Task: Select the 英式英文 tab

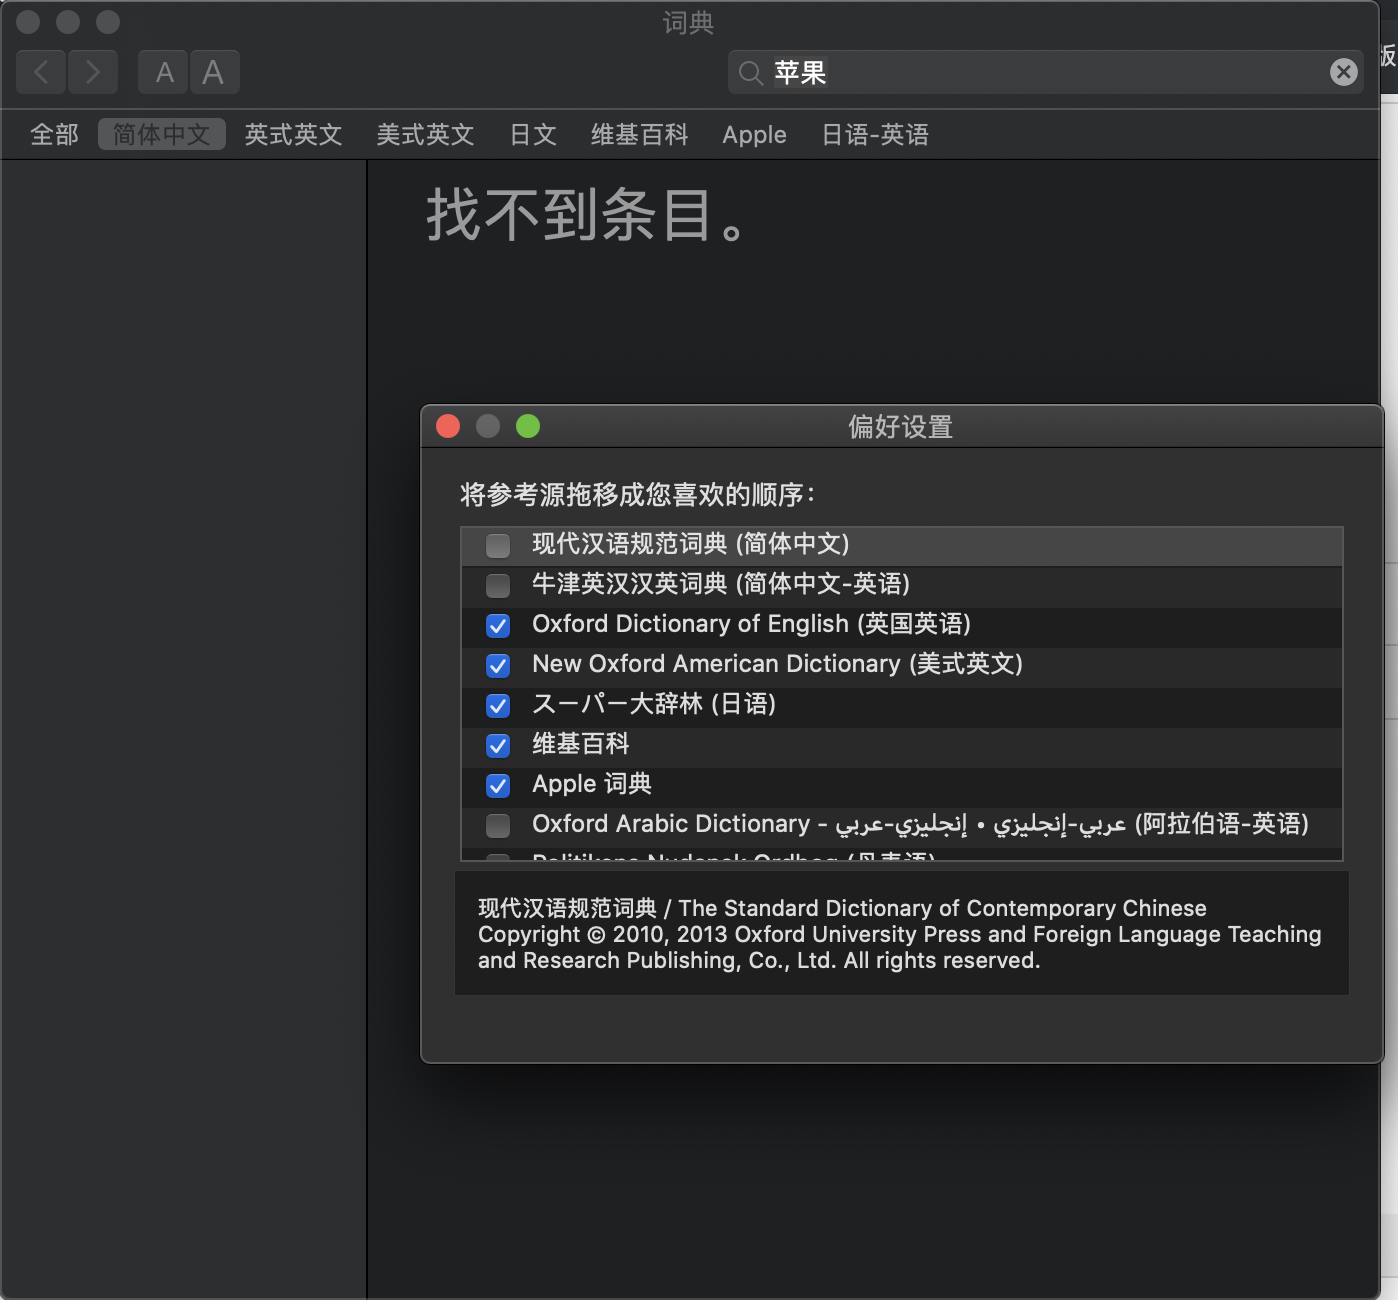Action: click(293, 135)
